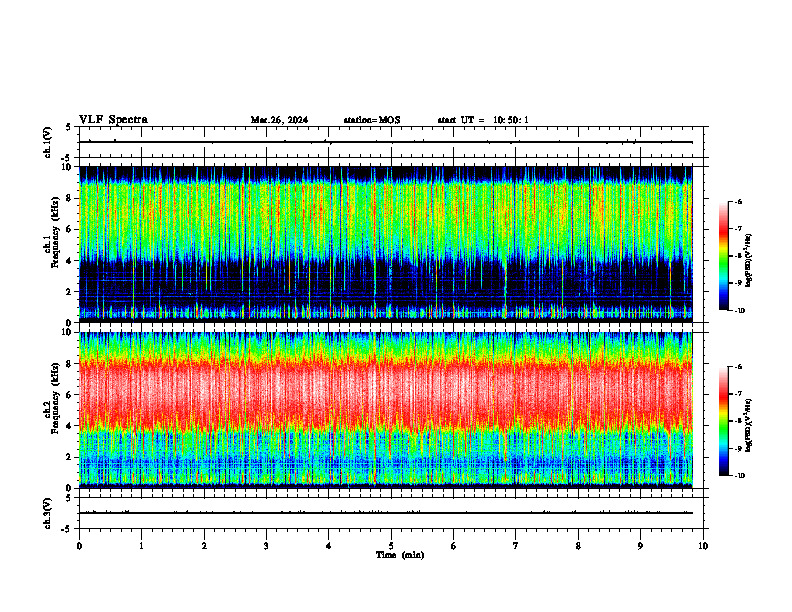Click the time axis tick label "2"
792x612 pixels.
tap(204, 546)
